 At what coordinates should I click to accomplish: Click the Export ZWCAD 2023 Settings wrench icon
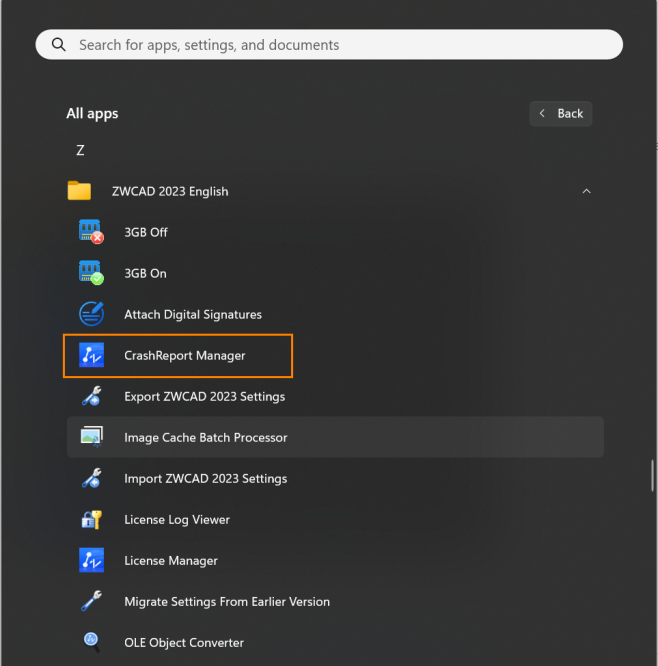click(x=91, y=396)
